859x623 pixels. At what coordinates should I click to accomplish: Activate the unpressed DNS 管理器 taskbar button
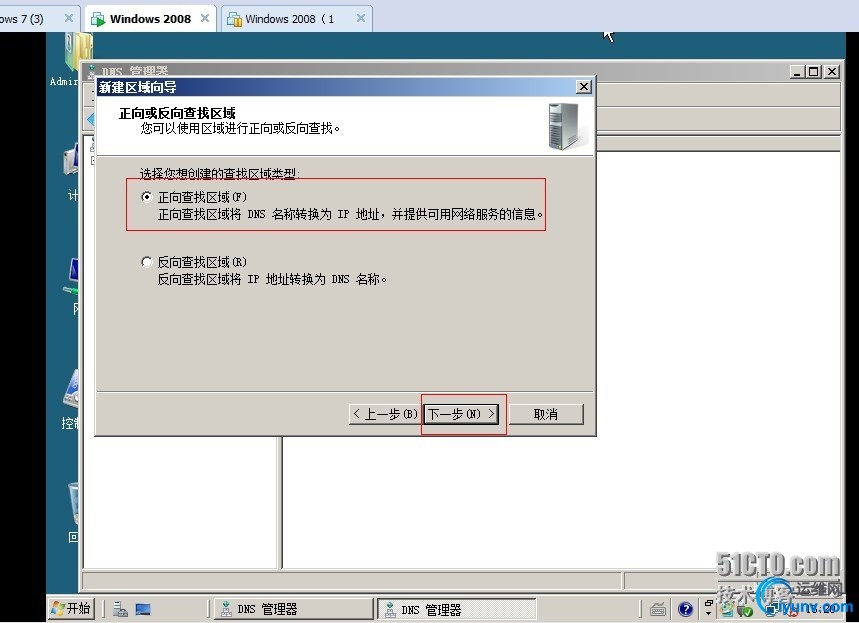pos(294,609)
